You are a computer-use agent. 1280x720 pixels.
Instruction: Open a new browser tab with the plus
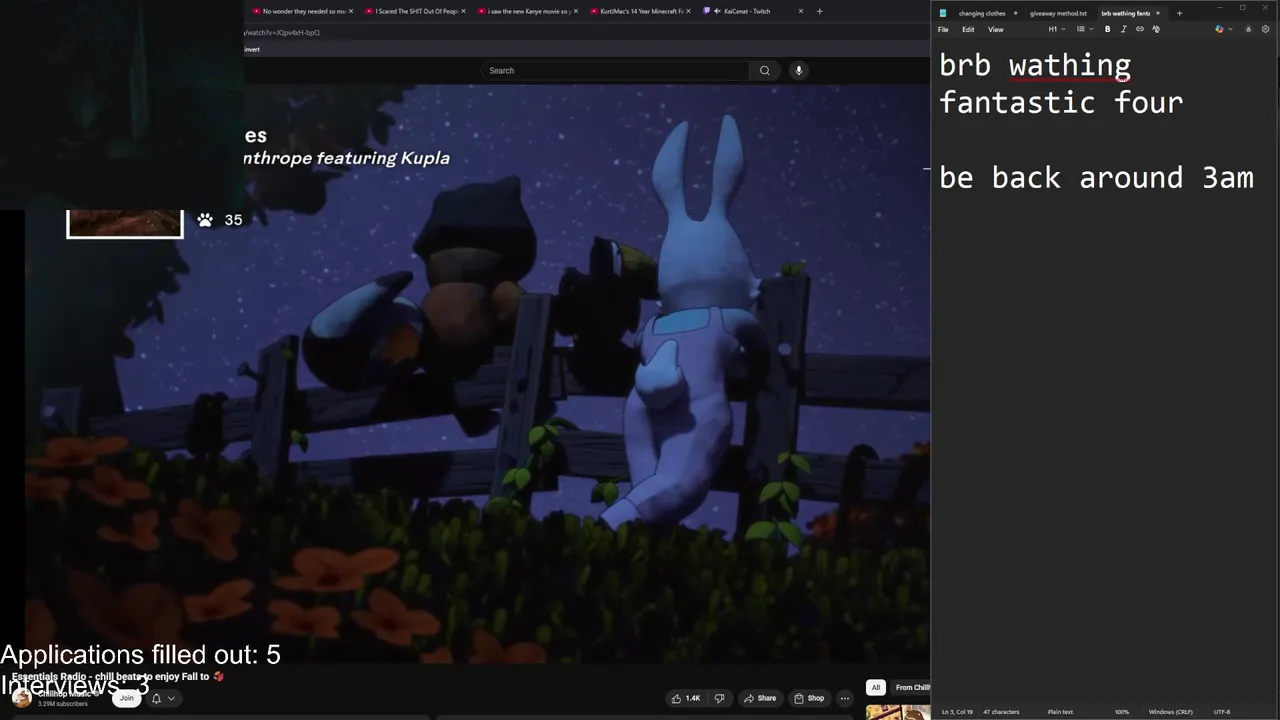click(x=819, y=11)
